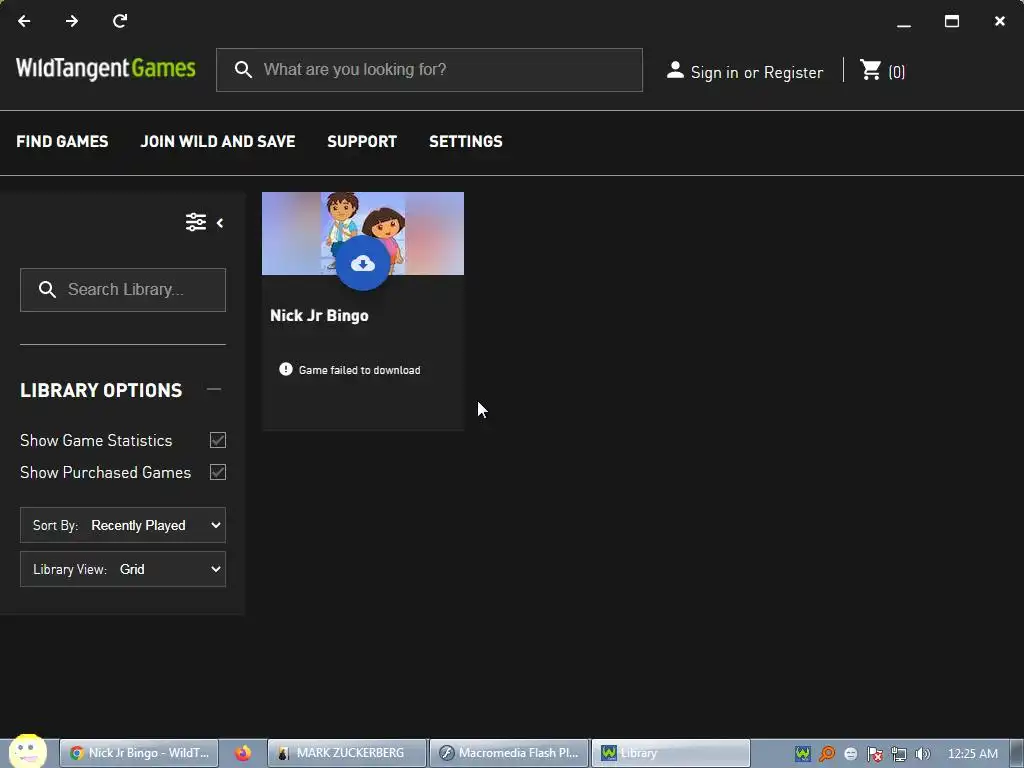Click the WildTangent tray icon
This screenshot has width=1024, height=768.
[x=803, y=754]
